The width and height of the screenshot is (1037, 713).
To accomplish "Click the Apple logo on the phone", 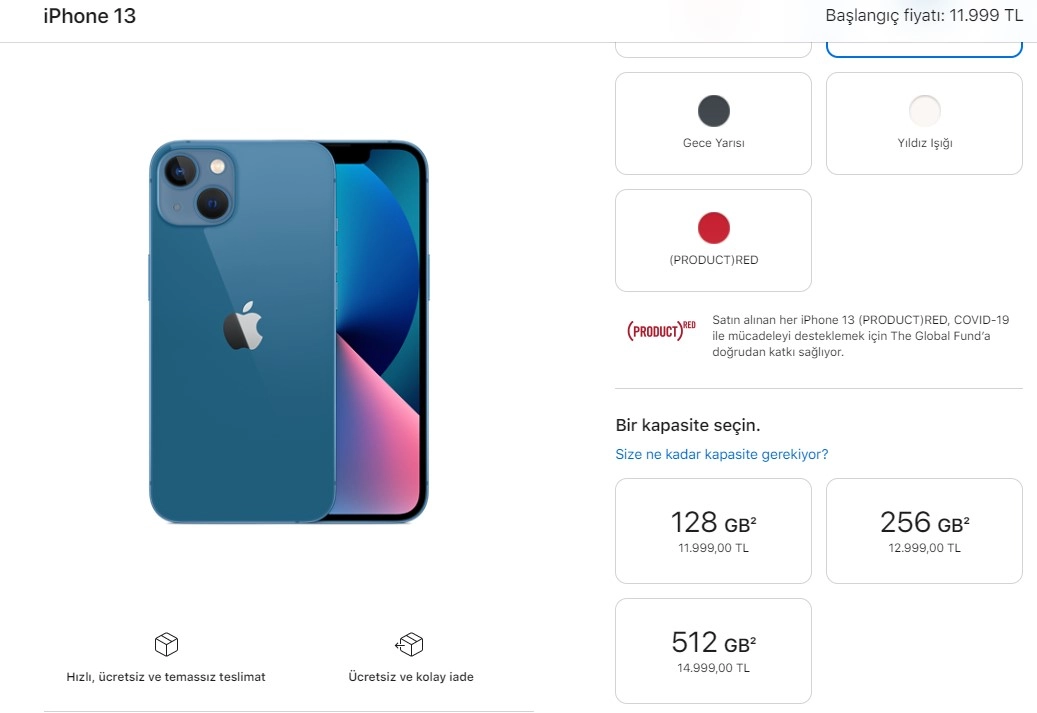I will tap(243, 325).
